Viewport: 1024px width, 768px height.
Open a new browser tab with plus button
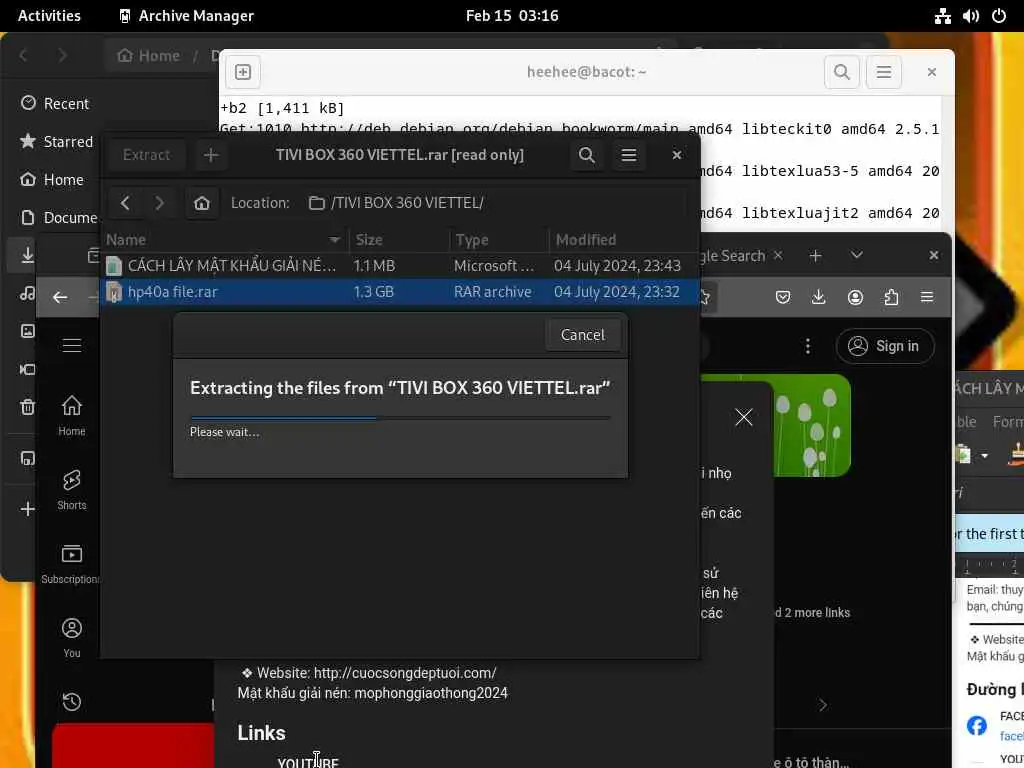pos(816,256)
